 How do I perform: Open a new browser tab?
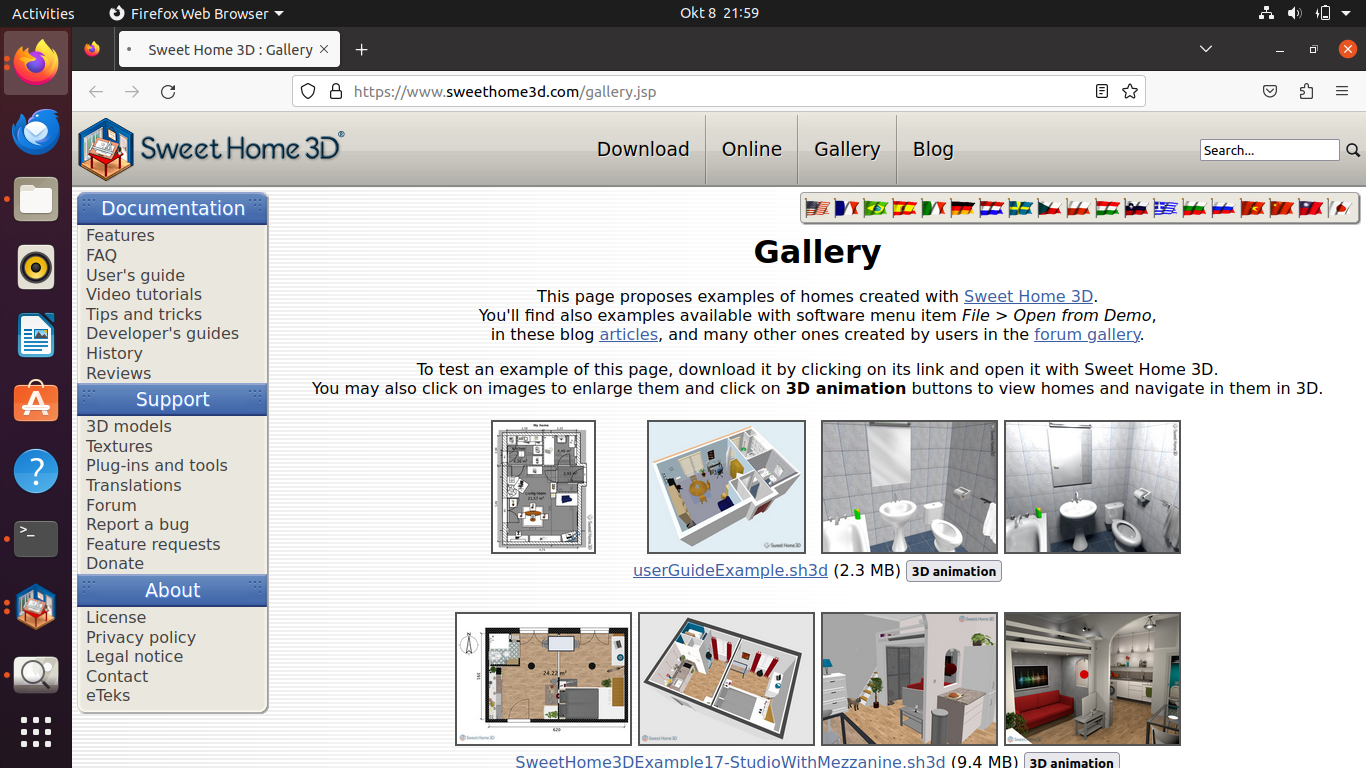click(362, 49)
